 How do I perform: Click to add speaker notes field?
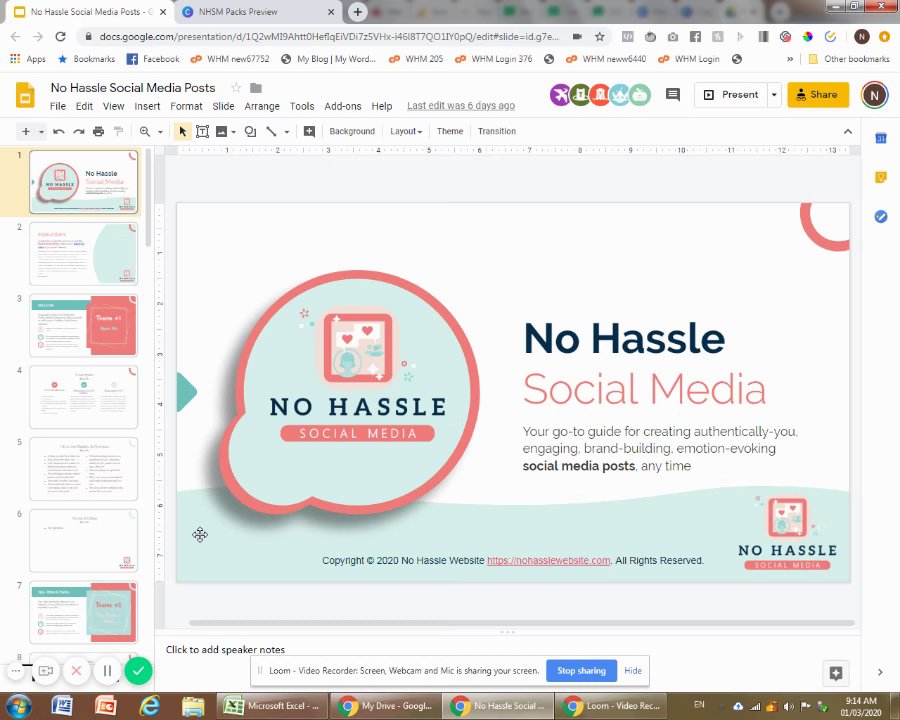click(x=225, y=649)
